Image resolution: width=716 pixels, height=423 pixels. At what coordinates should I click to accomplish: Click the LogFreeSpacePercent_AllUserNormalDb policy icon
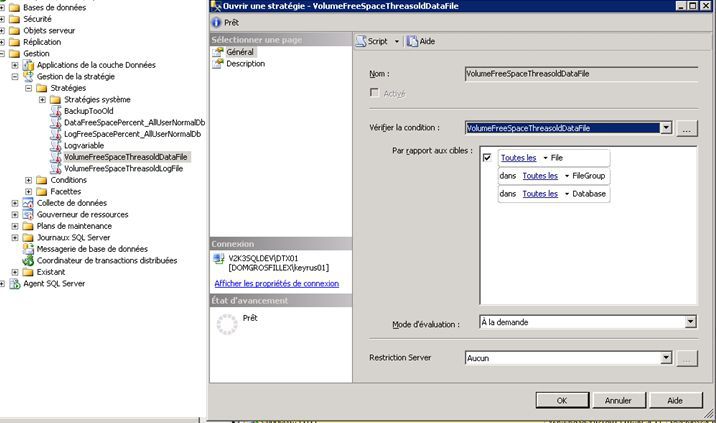pyautogui.click(x=56, y=134)
